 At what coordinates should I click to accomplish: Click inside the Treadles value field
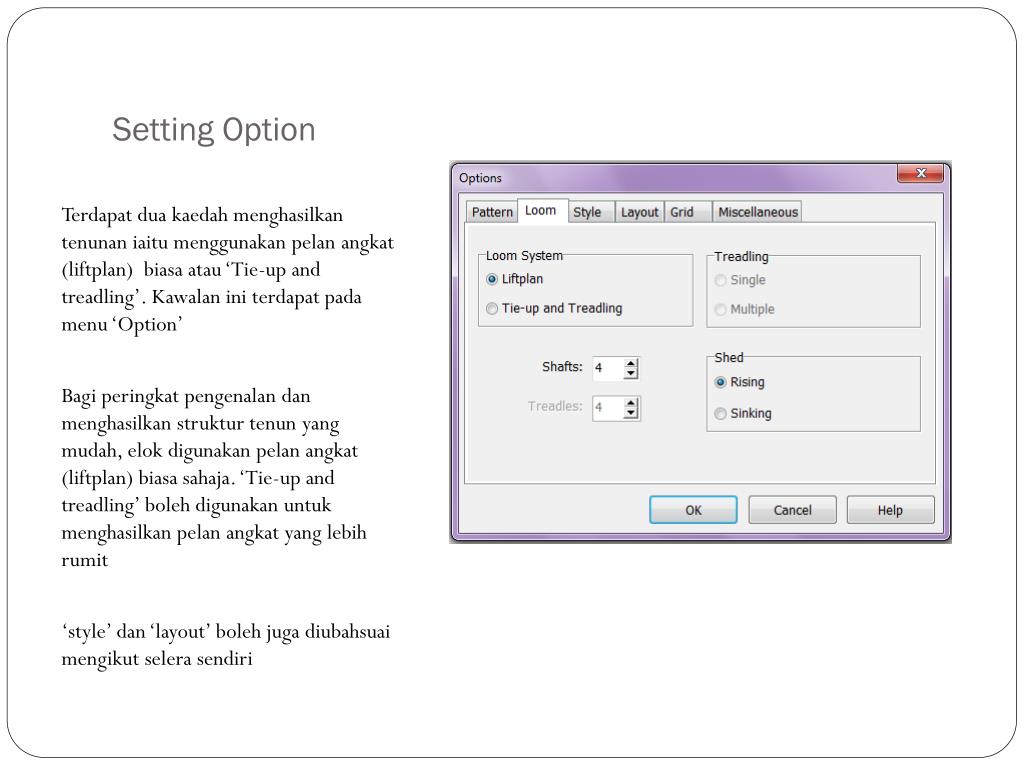click(608, 408)
